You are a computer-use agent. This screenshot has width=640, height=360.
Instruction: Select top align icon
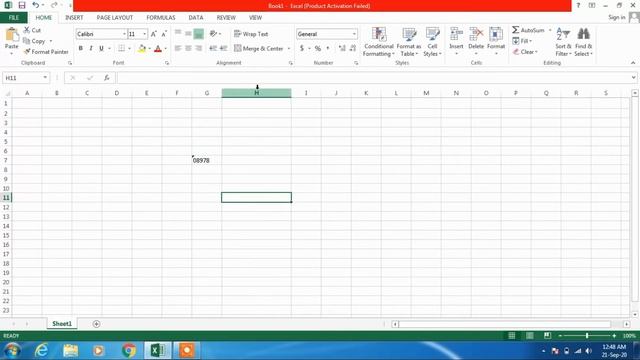(x=178, y=33)
